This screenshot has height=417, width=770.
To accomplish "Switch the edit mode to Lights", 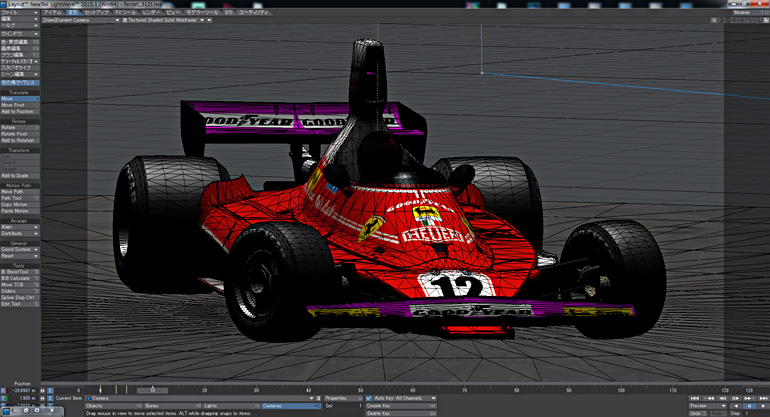I will point(231,406).
